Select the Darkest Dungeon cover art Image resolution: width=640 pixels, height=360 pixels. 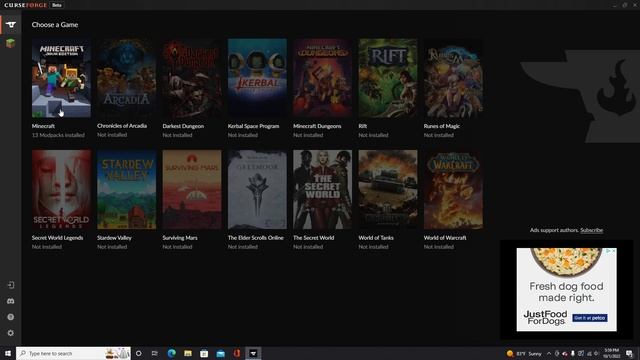point(192,78)
